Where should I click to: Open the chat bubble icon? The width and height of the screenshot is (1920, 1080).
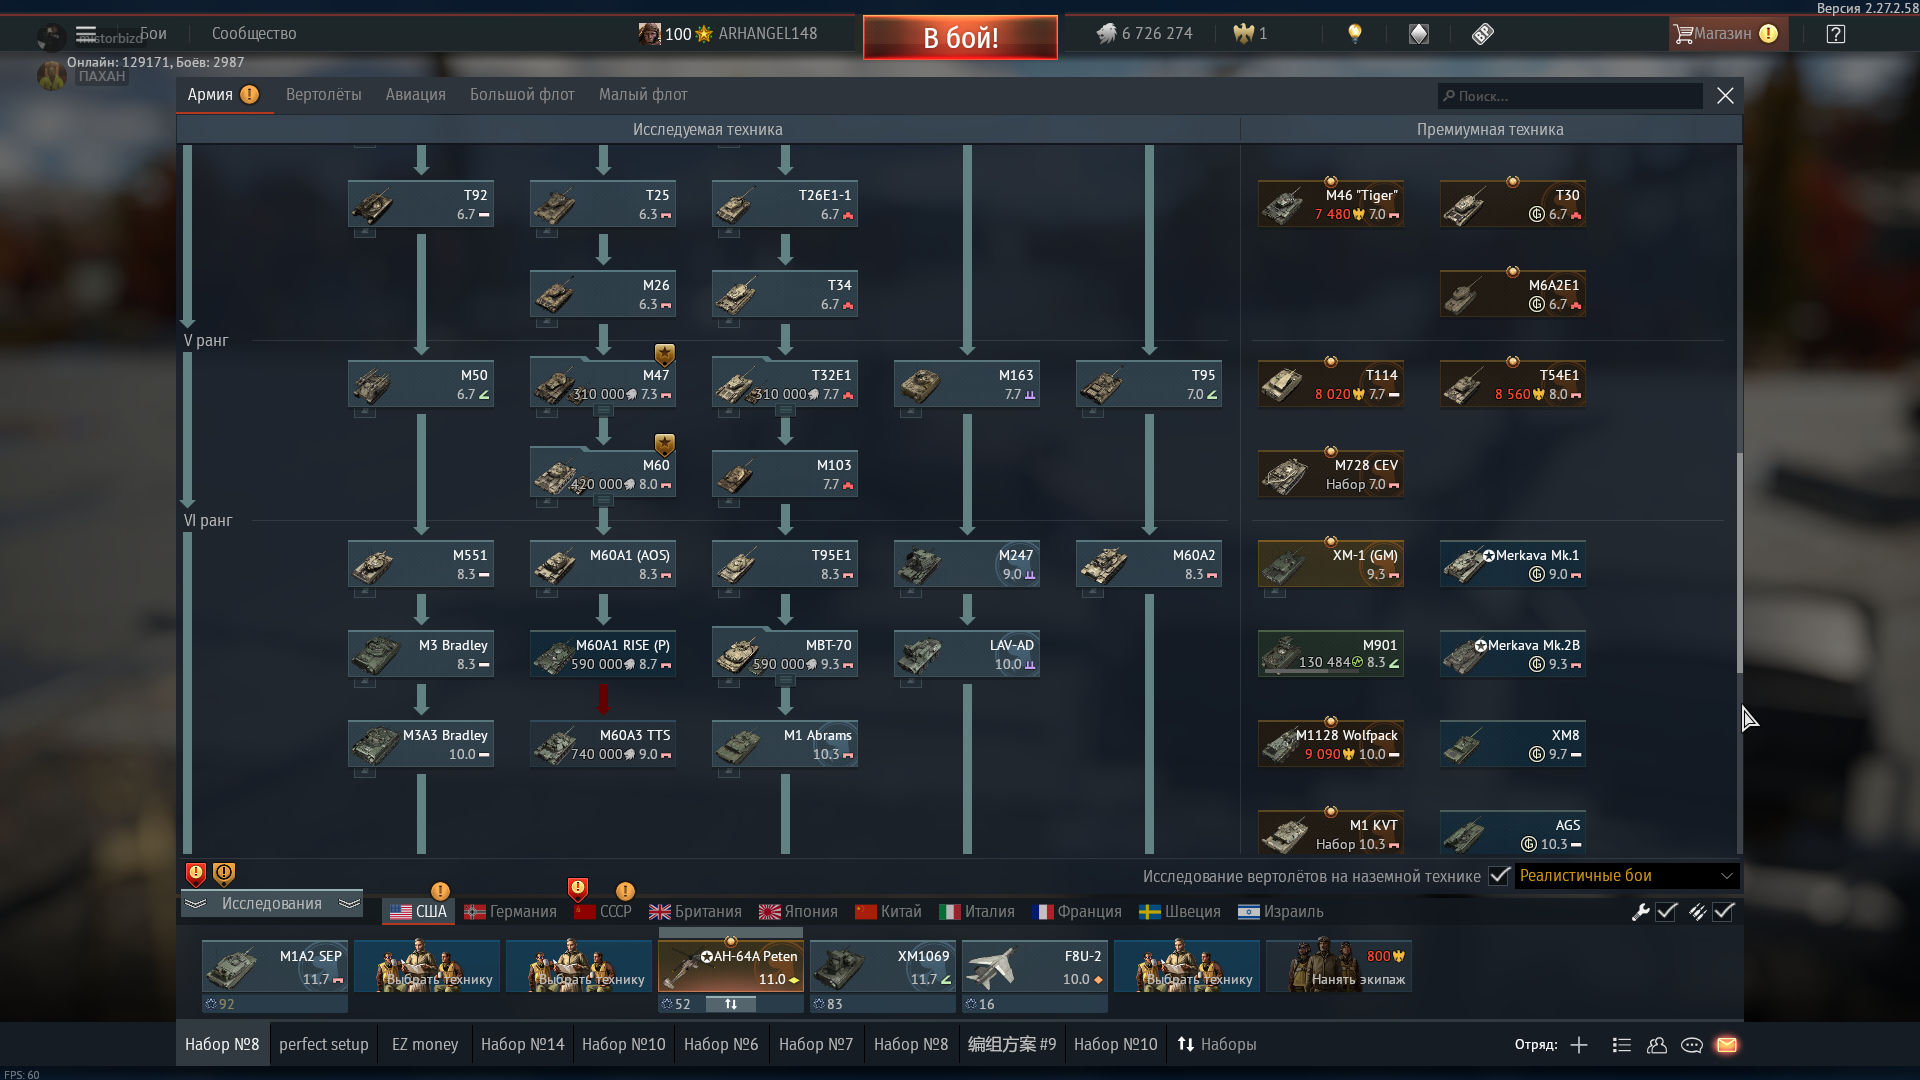1692,1045
